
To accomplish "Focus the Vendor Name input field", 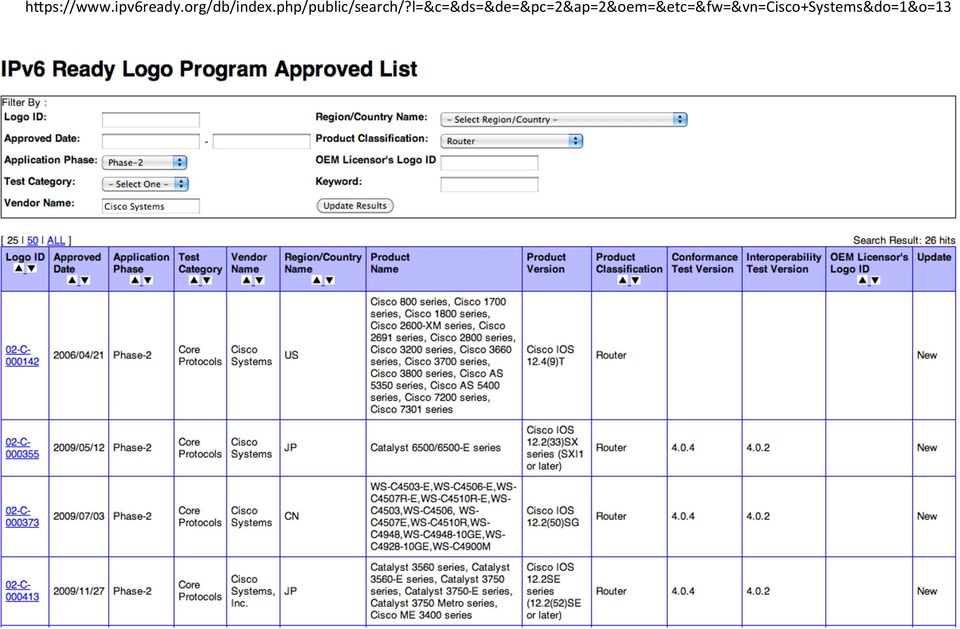I will click(151, 206).
